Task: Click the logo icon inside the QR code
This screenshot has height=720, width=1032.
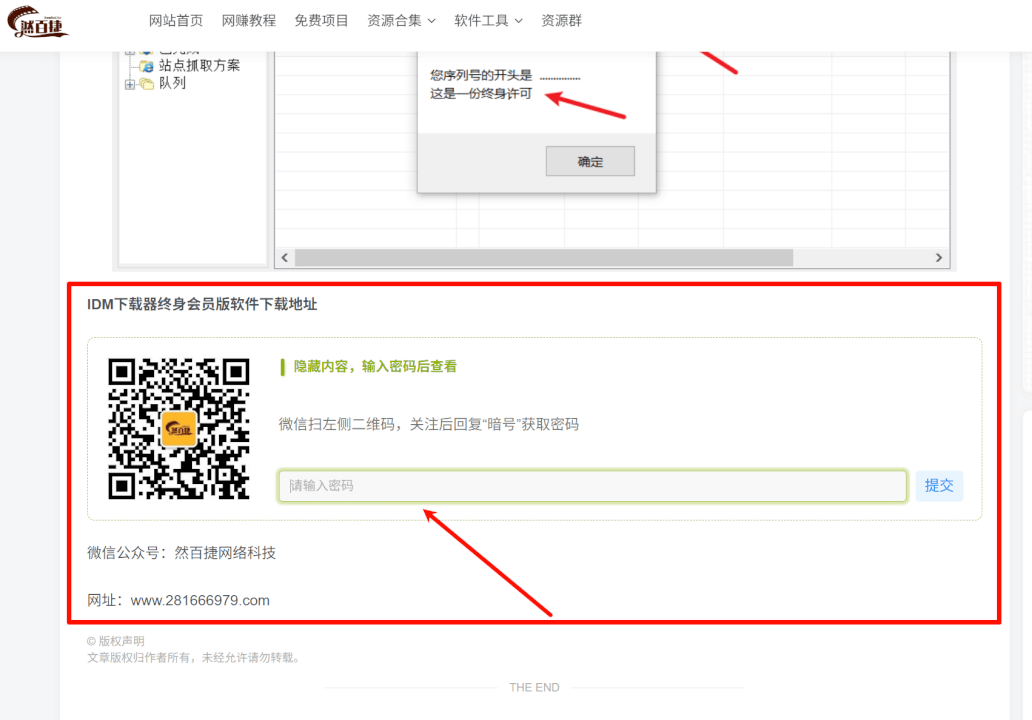Action: click(179, 428)
